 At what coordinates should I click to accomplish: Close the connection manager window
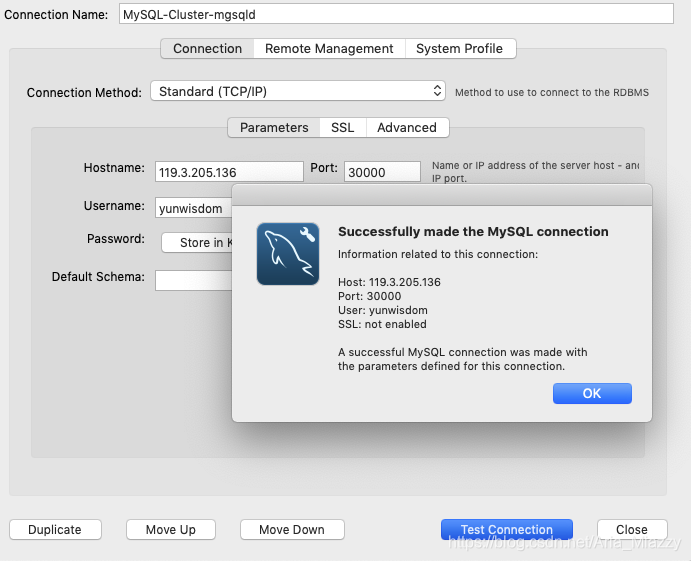632,529
